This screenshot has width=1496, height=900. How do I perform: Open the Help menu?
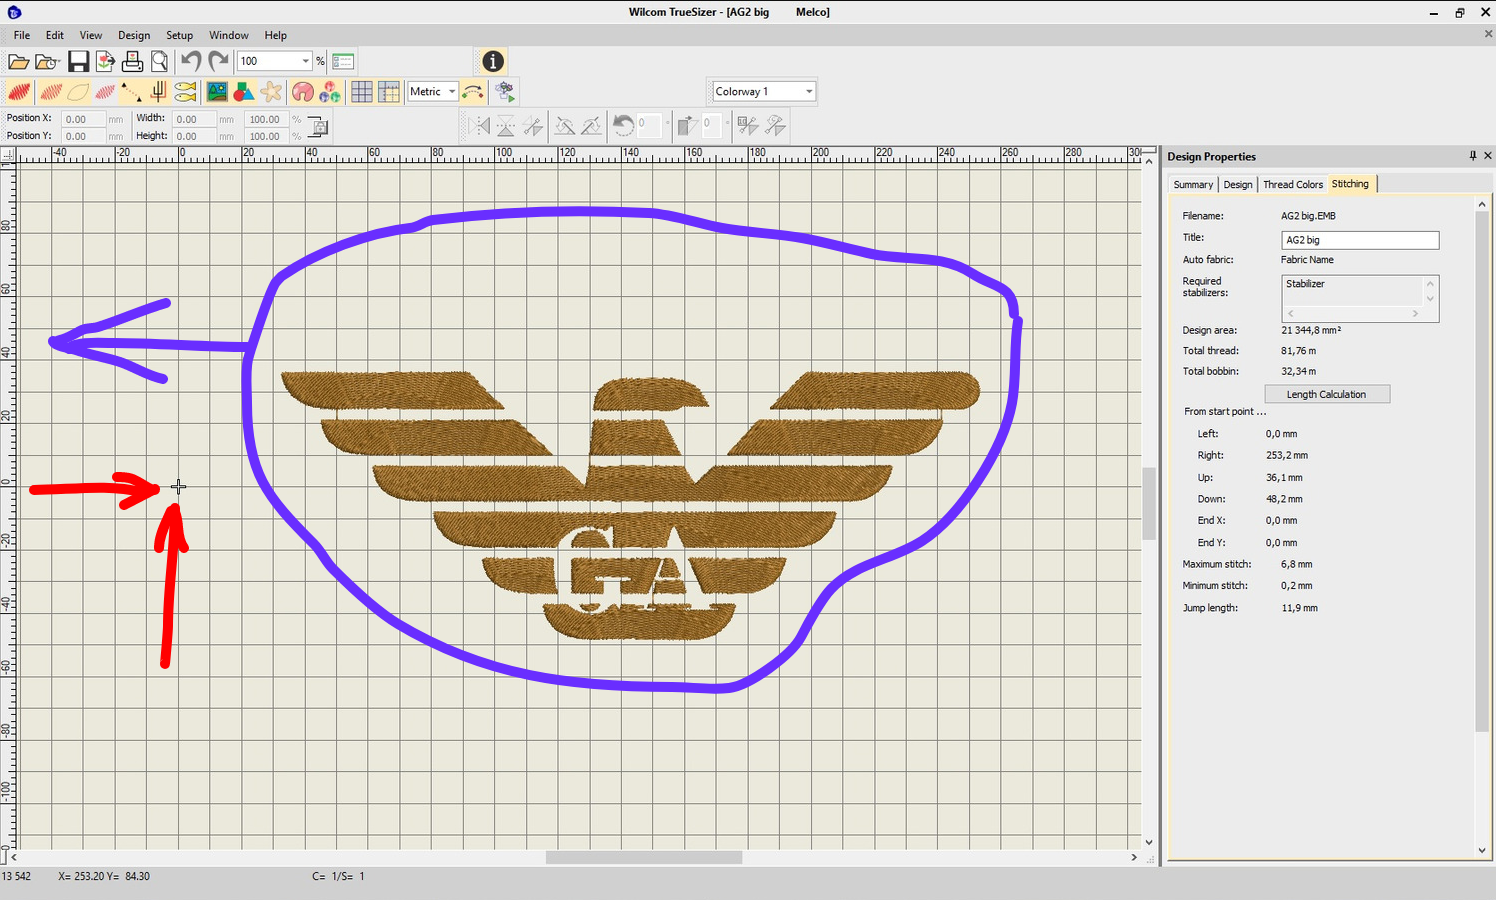click(x=276, y=35)
